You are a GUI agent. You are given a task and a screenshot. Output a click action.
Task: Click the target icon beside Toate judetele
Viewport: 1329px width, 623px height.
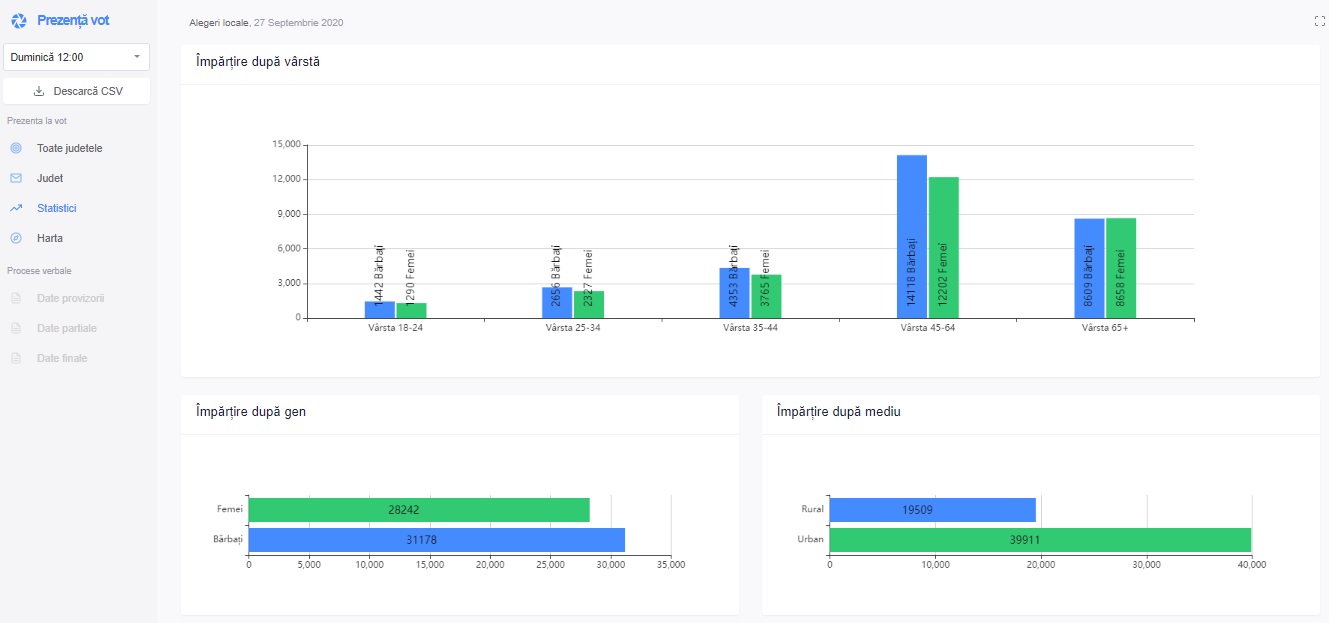(x=16, y=148)
